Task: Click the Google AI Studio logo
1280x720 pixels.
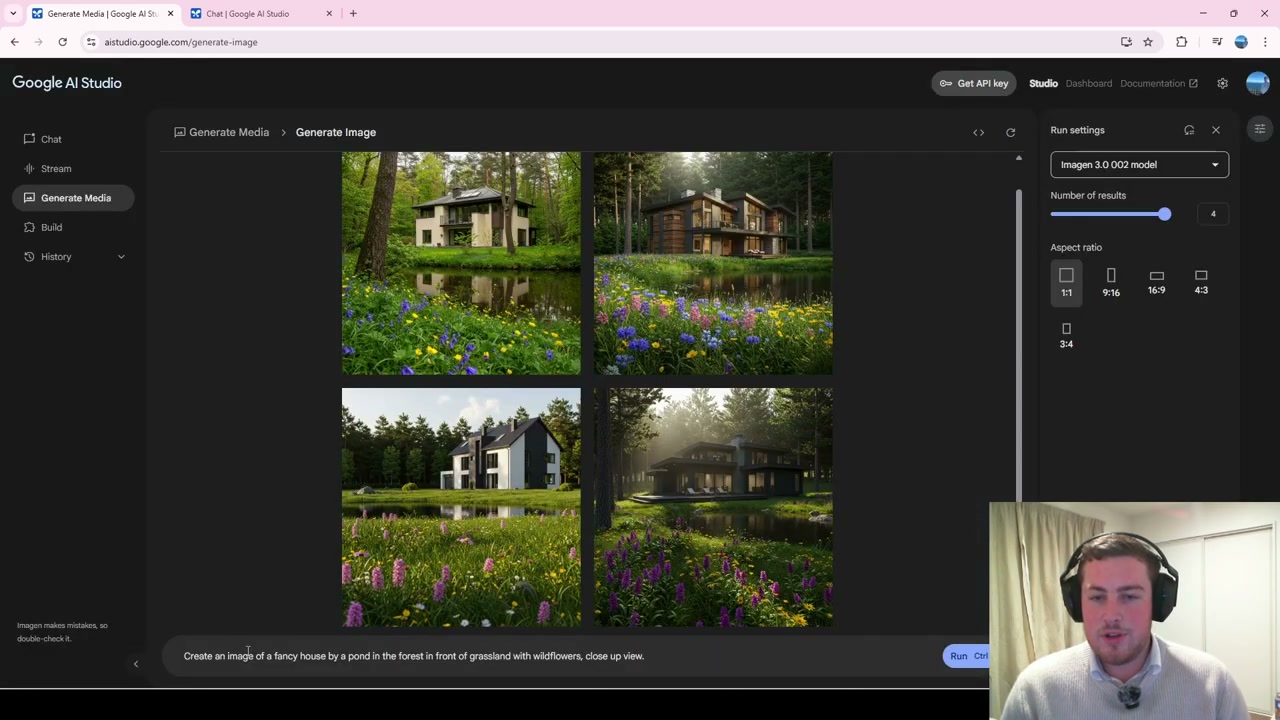Action: 67,83
